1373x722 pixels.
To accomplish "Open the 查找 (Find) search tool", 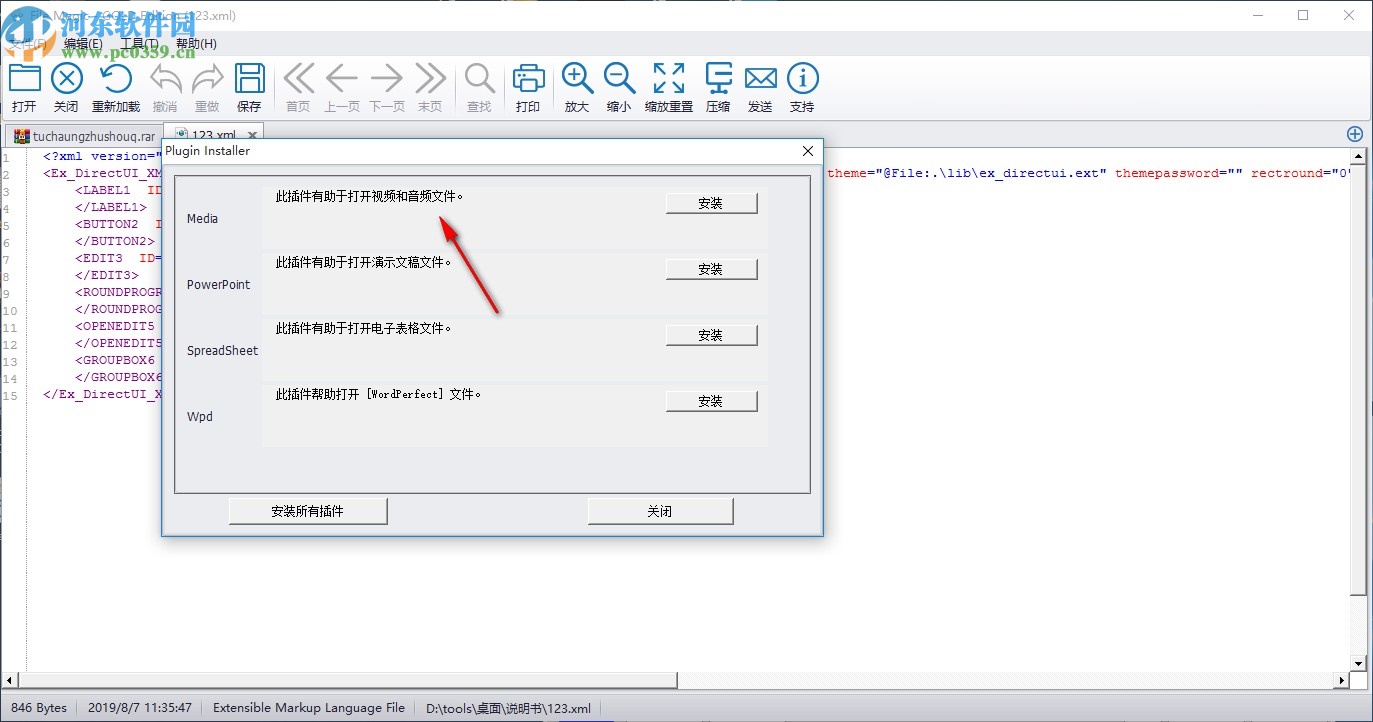I will [479, 79].
